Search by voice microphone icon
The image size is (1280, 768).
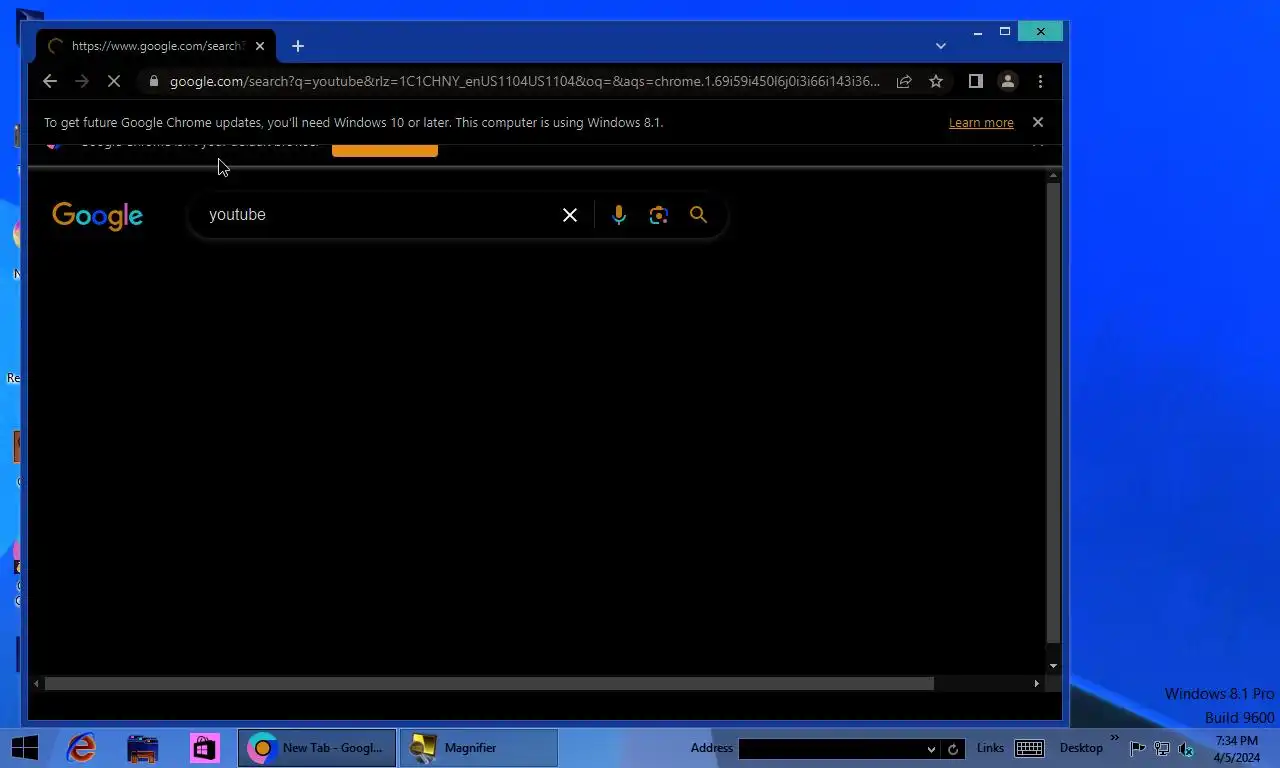click(619, 215)
